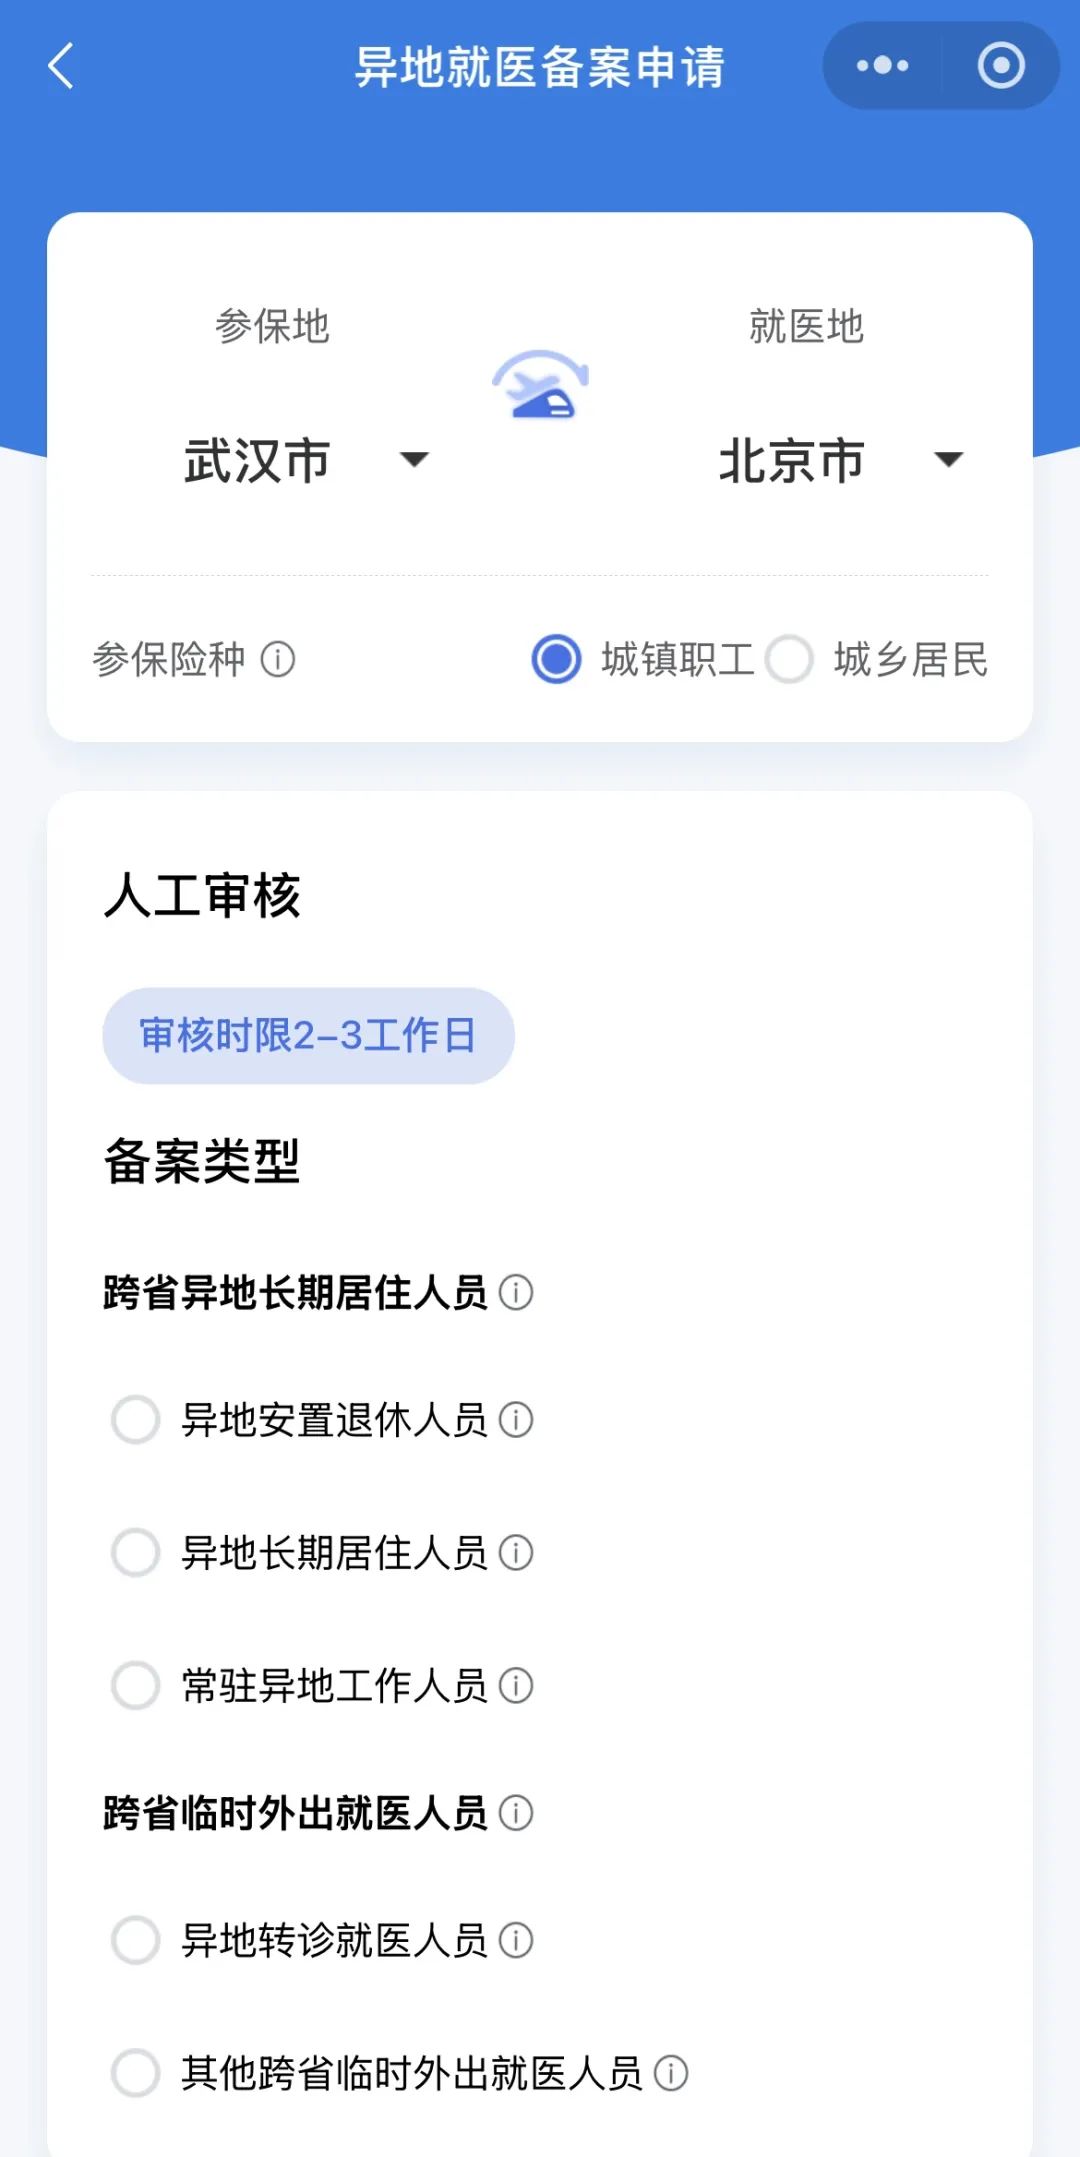Select the 城镇职工 insurance type
This screenshot has height=2157, width=1080.
(557, 660)
